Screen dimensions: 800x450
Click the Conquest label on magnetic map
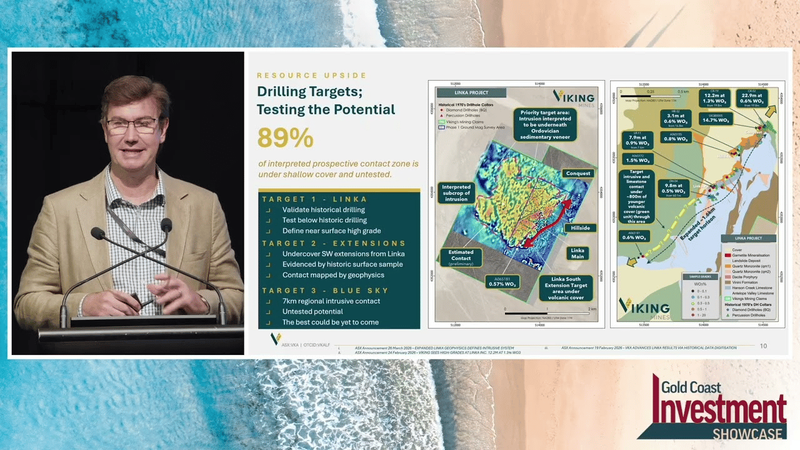578,173
